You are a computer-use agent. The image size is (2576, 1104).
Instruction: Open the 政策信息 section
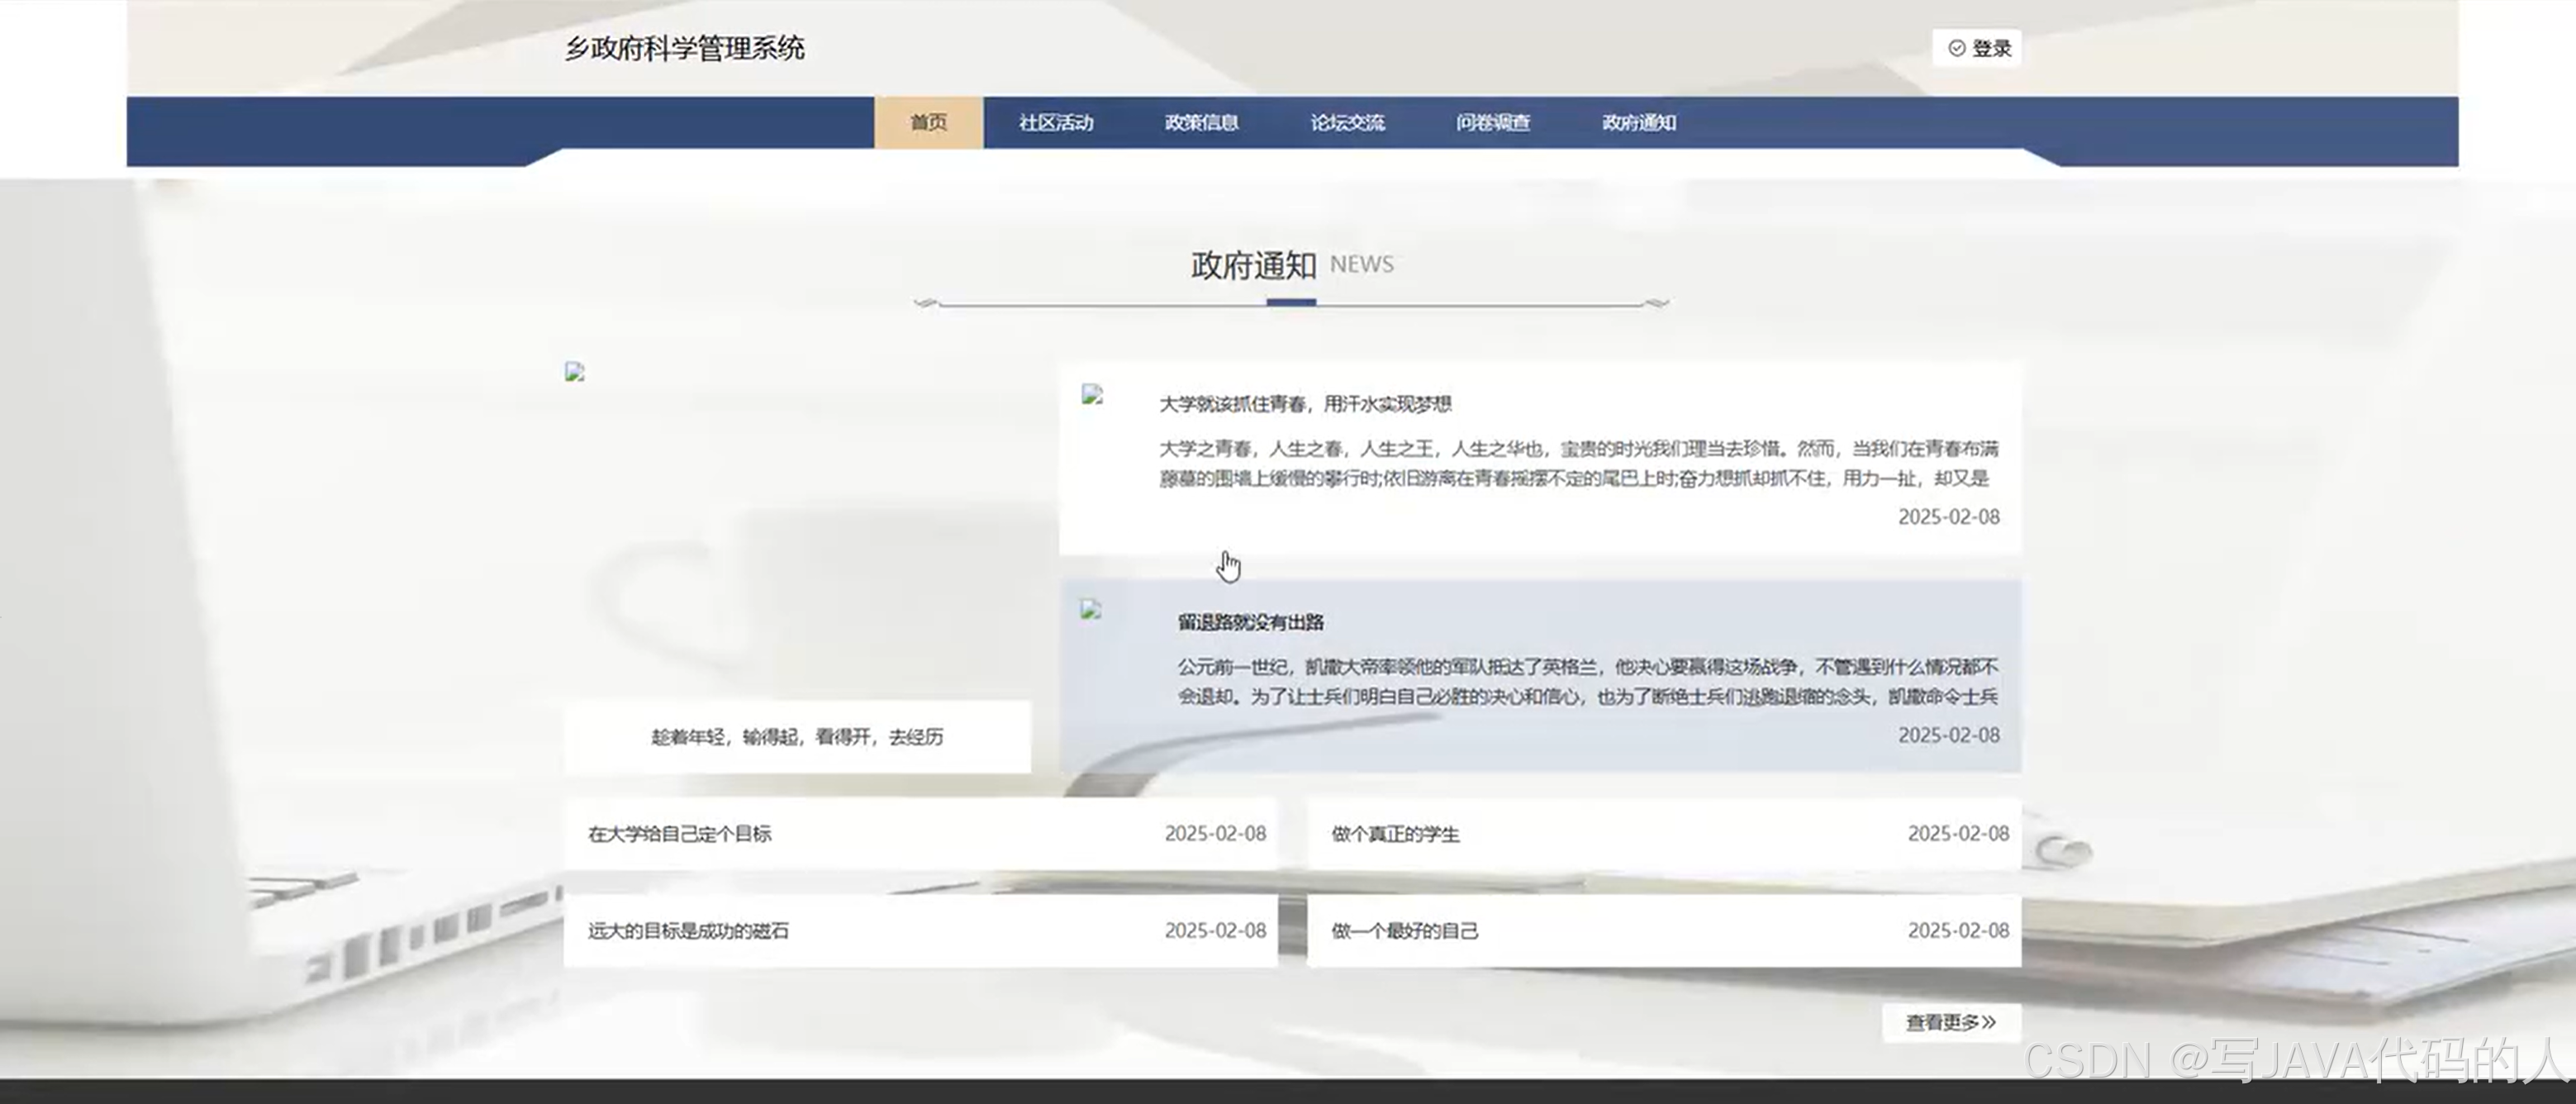click(x=1203, y=122)
